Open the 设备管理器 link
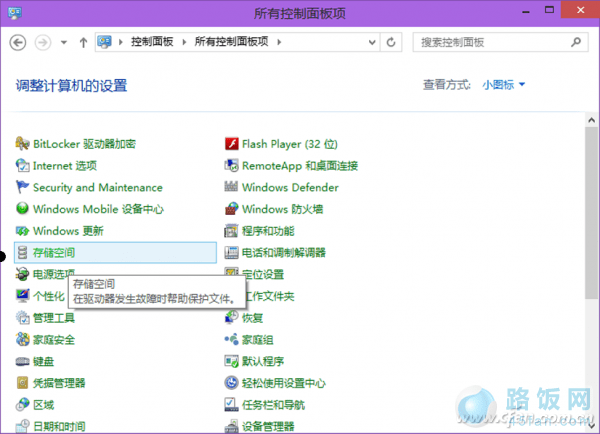 (268, 426)
